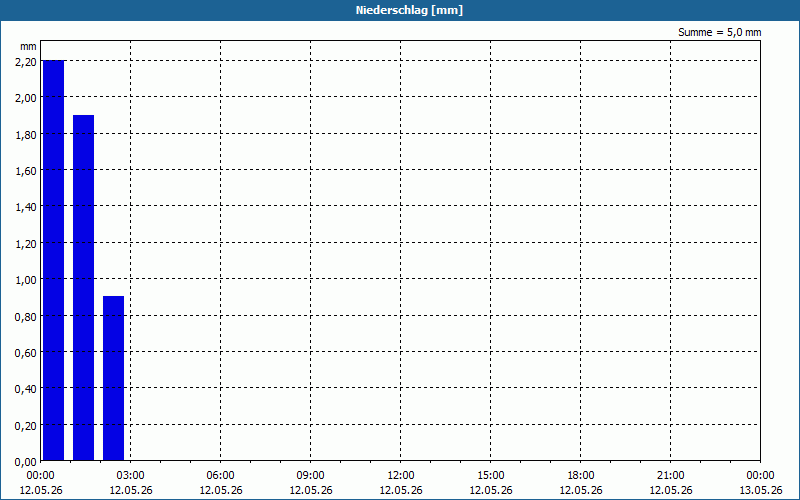Image resolution: width=800 pixels, height=500 pixels.
Task: Click the y-axis label '1,20'
Action: pos(26,244)
